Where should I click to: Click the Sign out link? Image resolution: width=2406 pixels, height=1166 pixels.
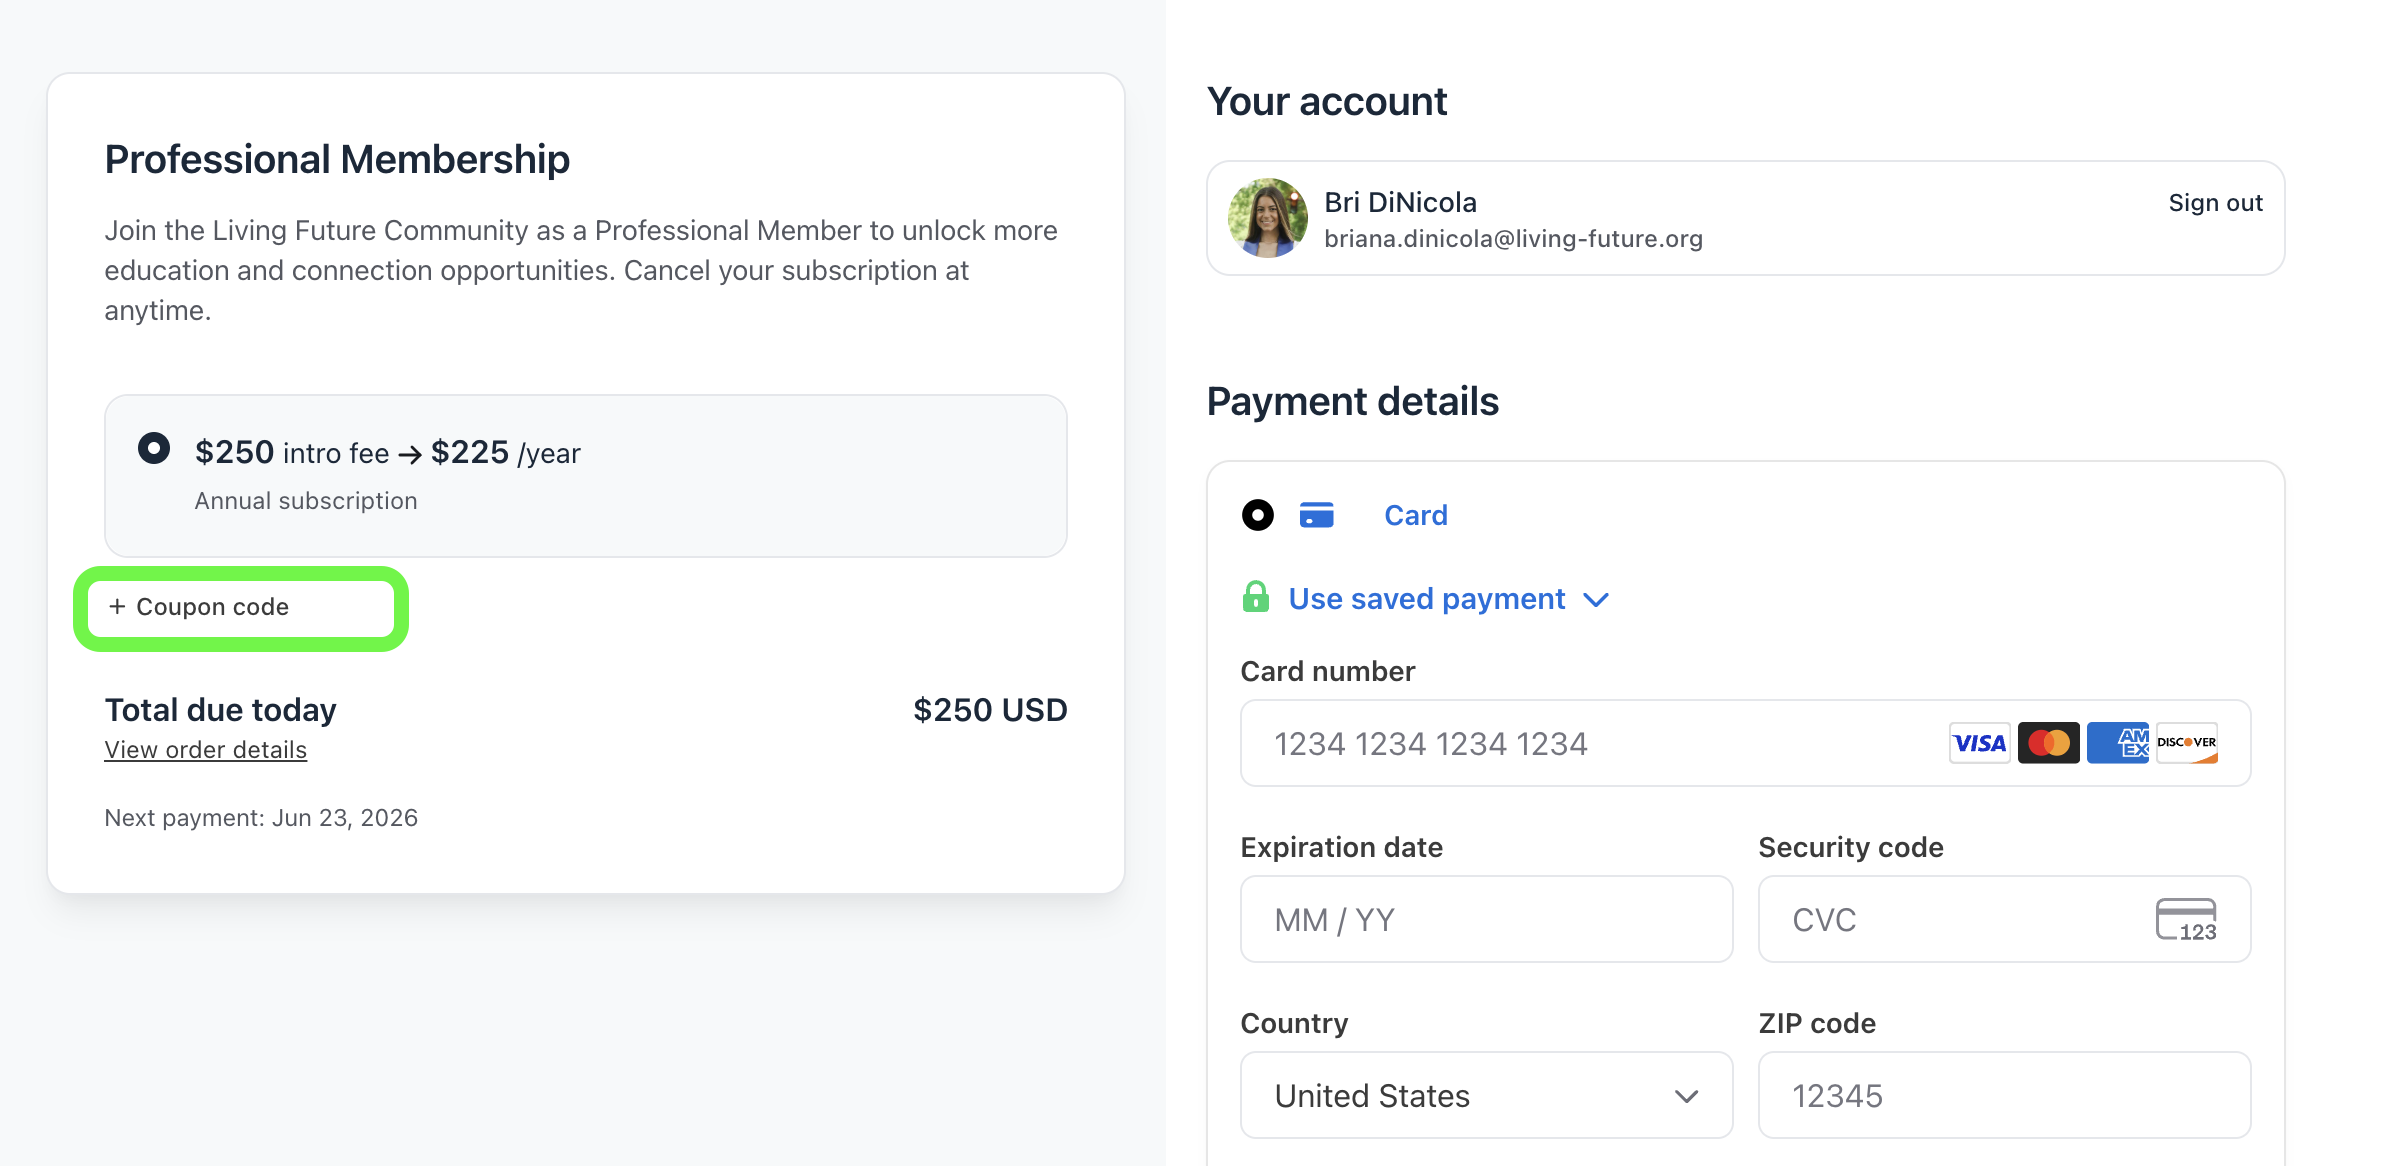(2215, 203)
